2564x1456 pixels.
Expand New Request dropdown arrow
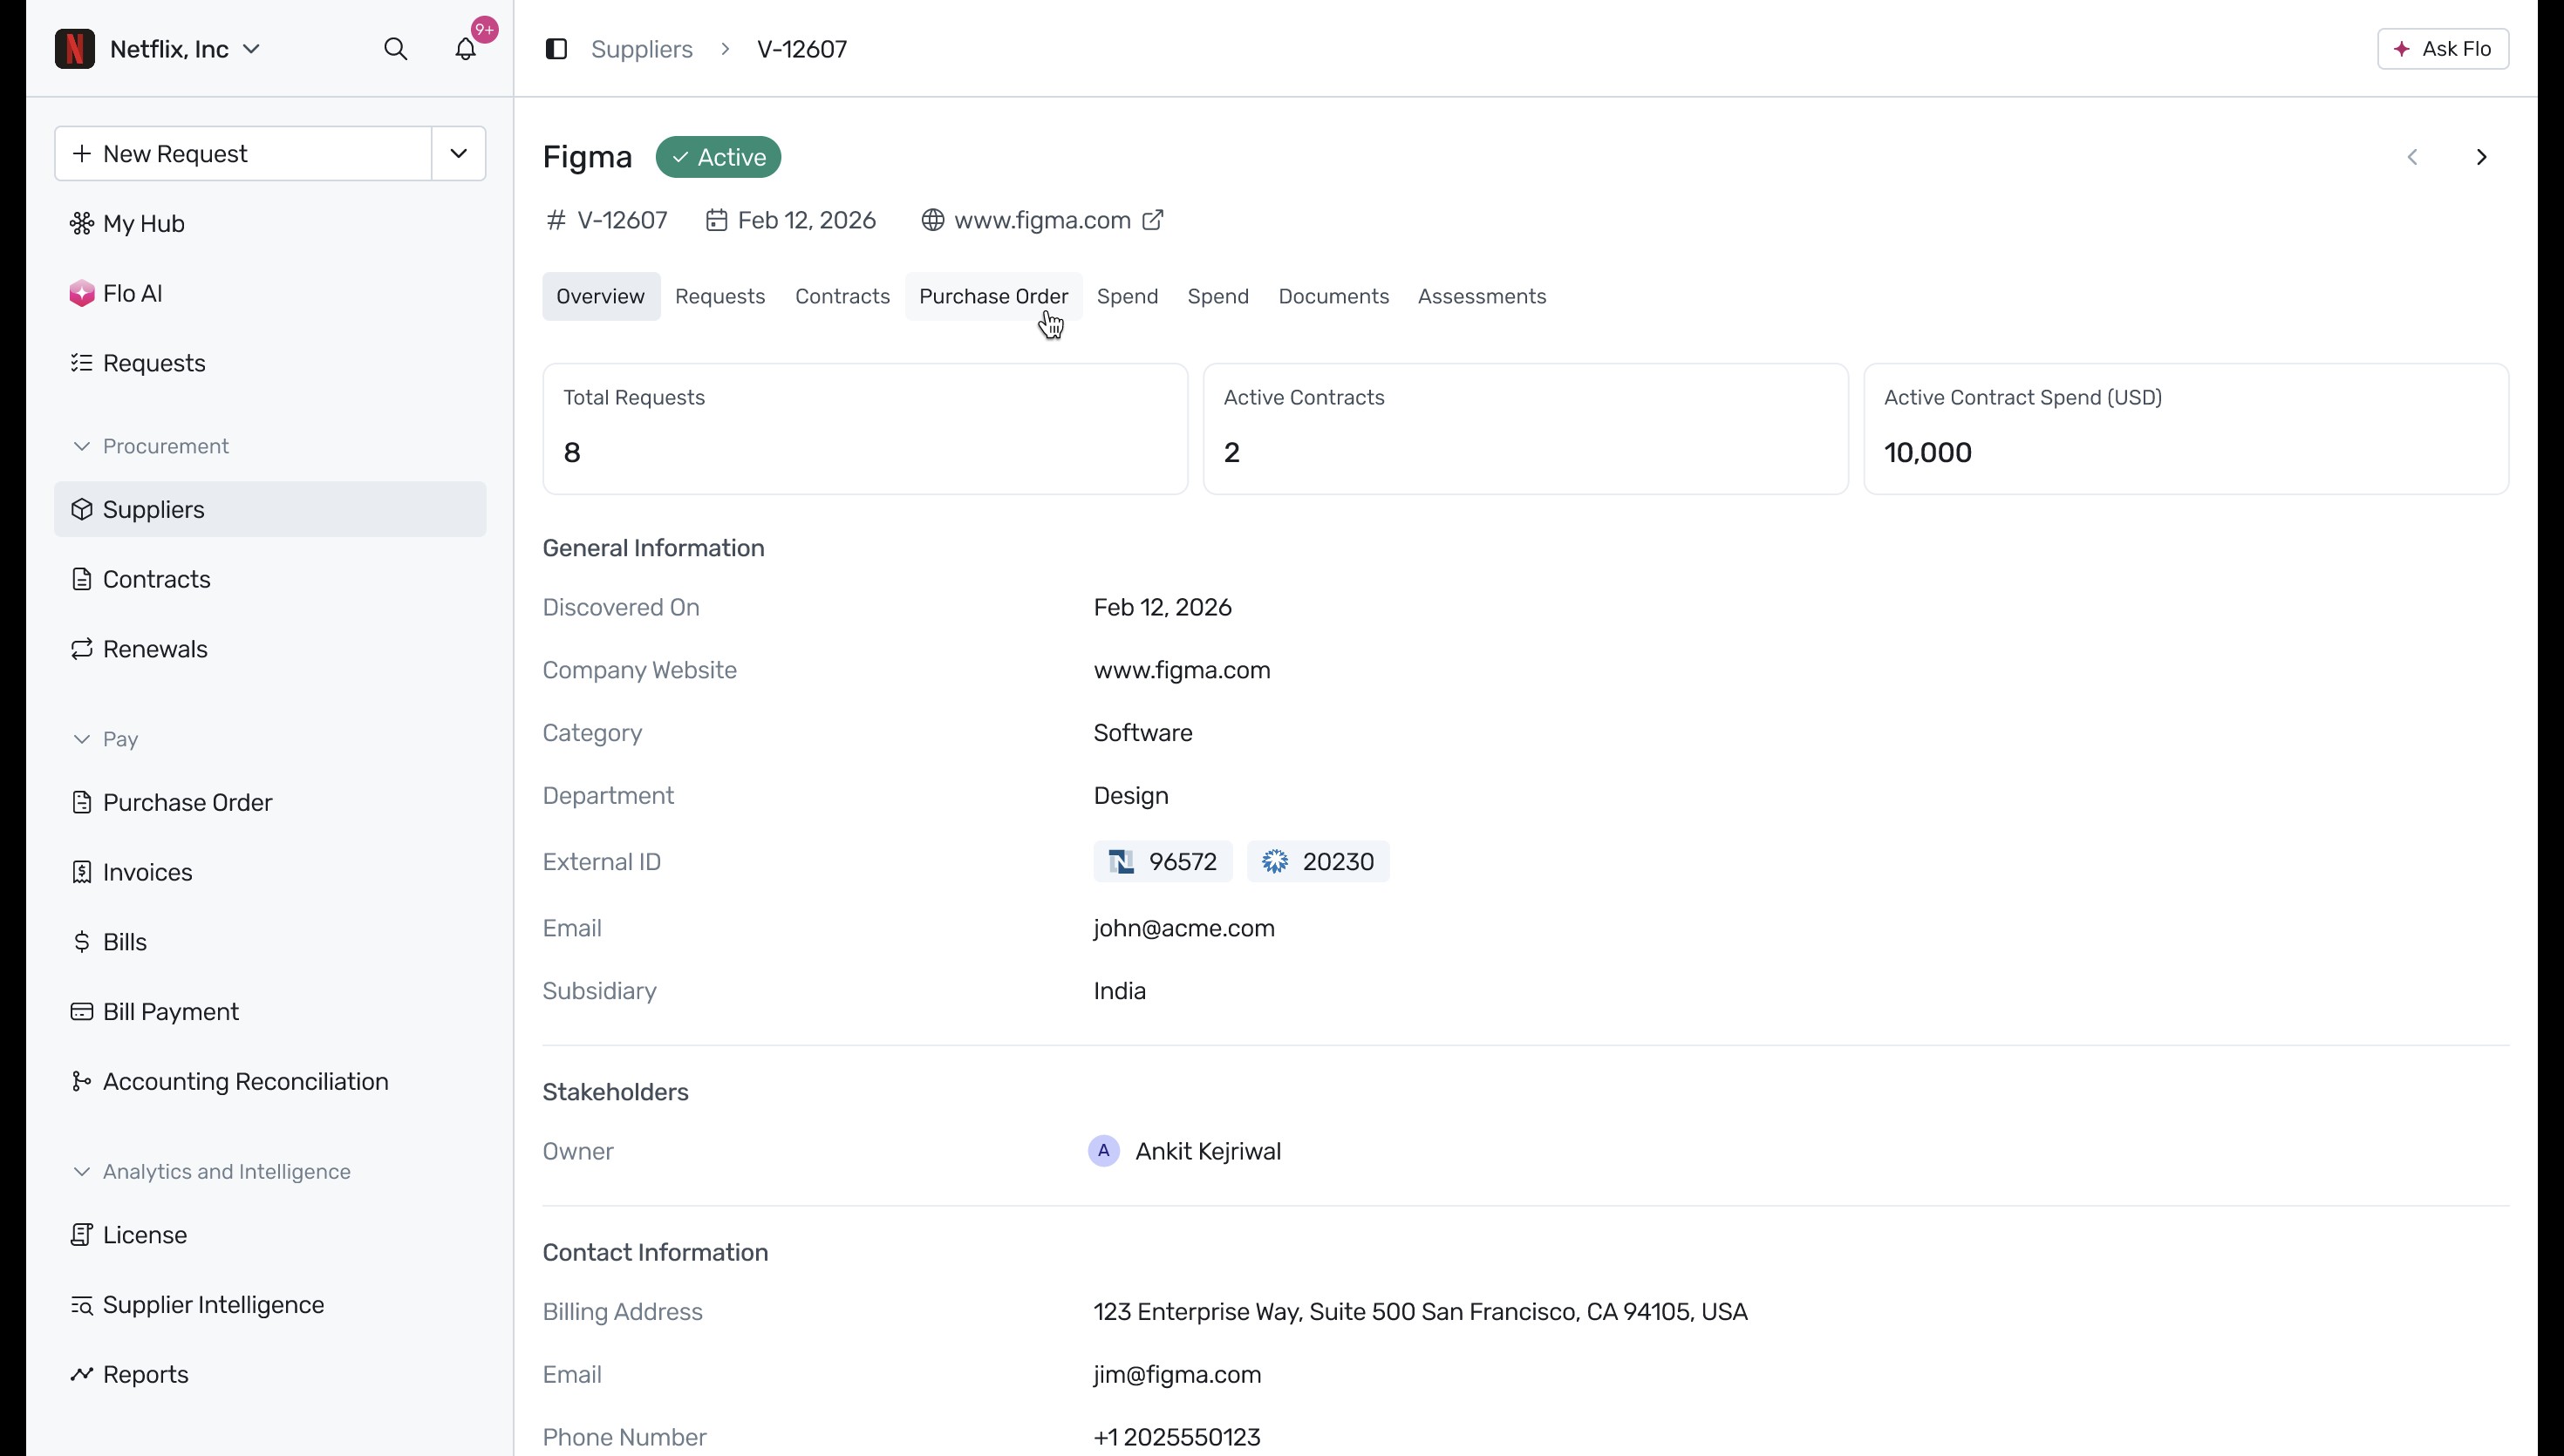pyautogui.click(x=459, y=154)
